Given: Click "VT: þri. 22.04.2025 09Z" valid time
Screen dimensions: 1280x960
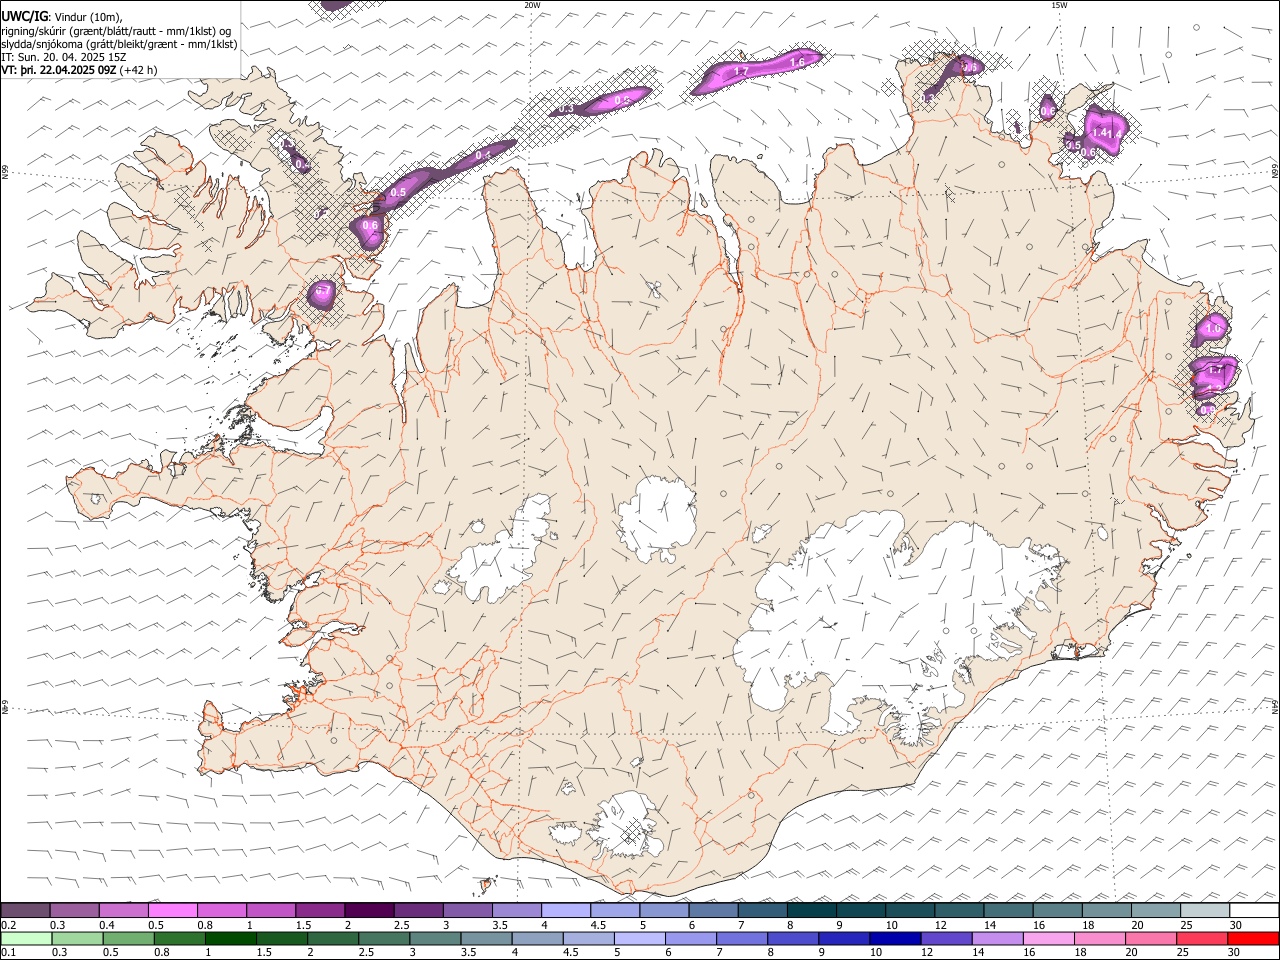Looking at the screenshot, I should point(59,71).
